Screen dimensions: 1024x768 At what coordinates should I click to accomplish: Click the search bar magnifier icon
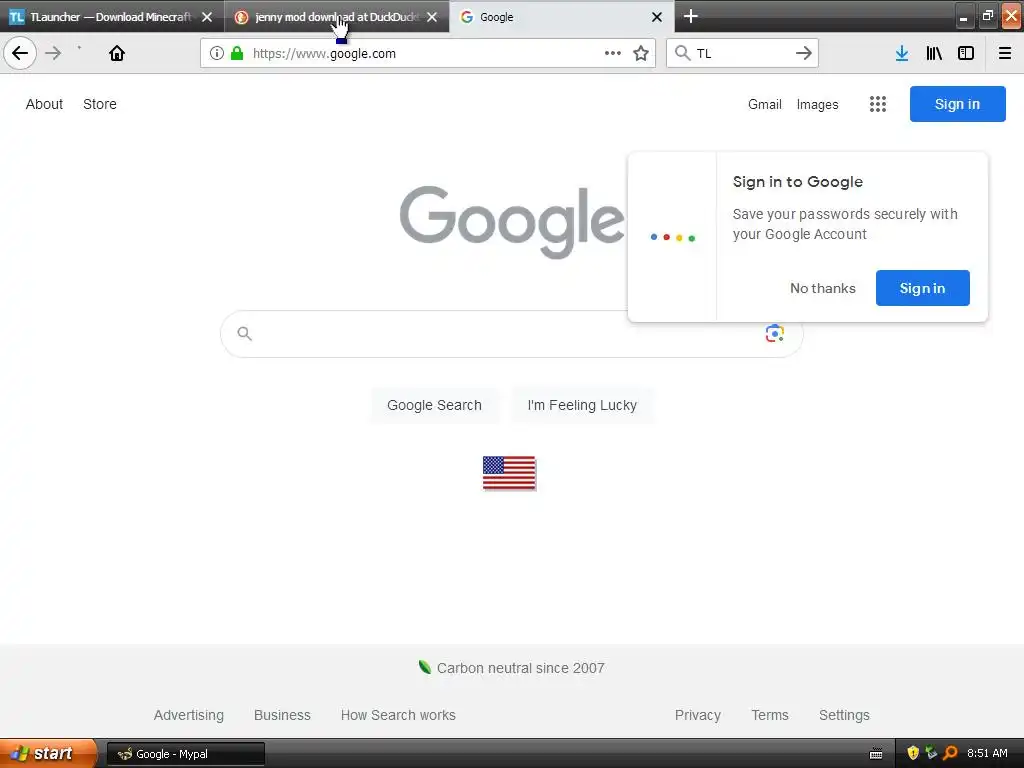pos(682,53)
